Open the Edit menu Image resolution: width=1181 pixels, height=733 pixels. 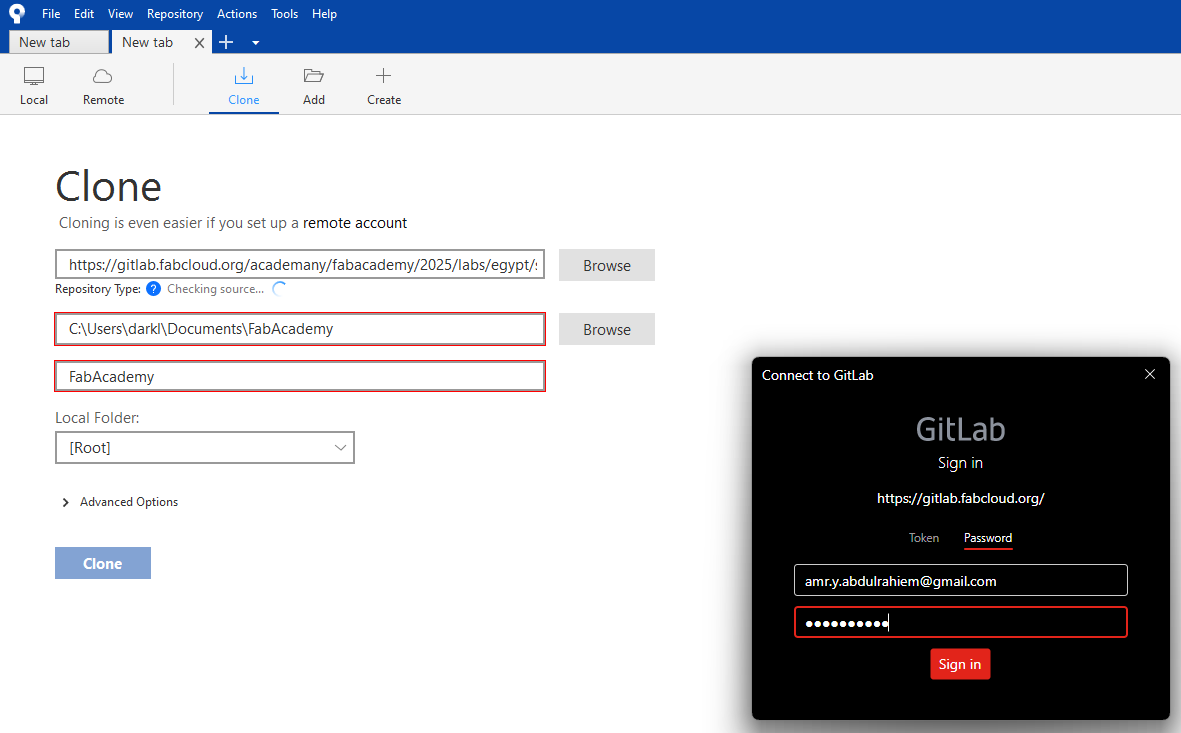(84, 14)
